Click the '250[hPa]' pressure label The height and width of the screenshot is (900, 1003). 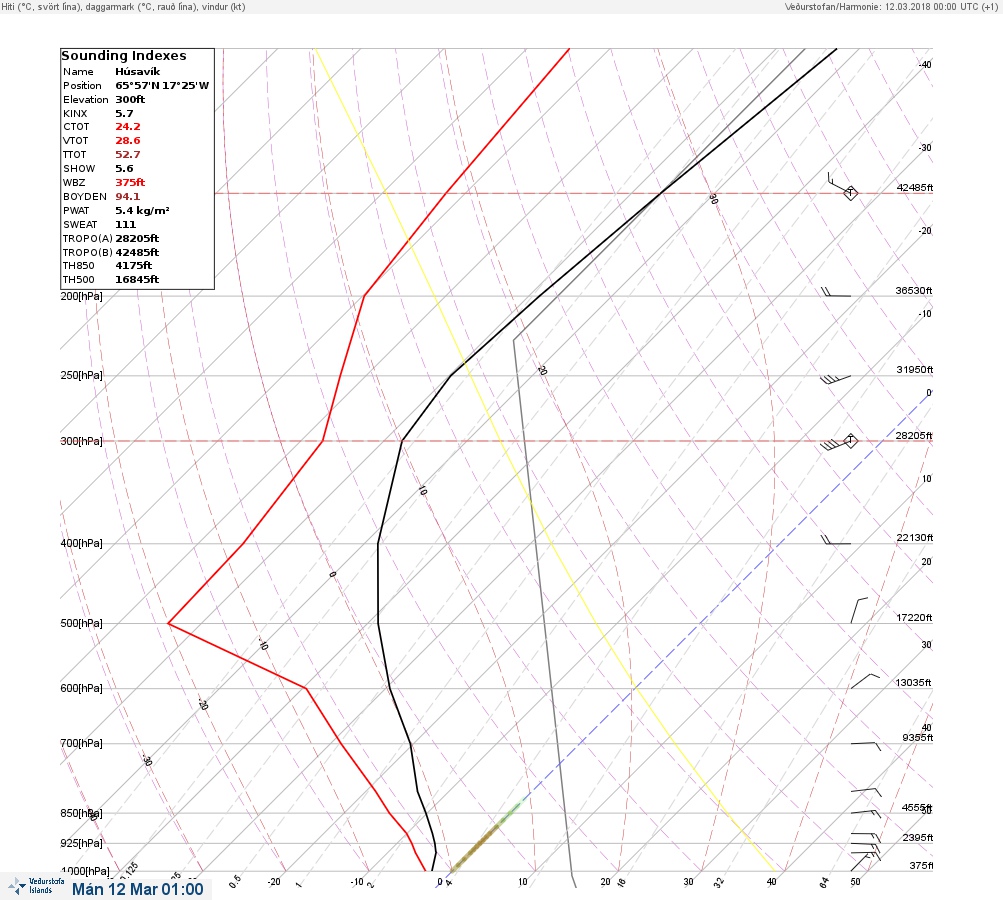click(x=81, y=375)
